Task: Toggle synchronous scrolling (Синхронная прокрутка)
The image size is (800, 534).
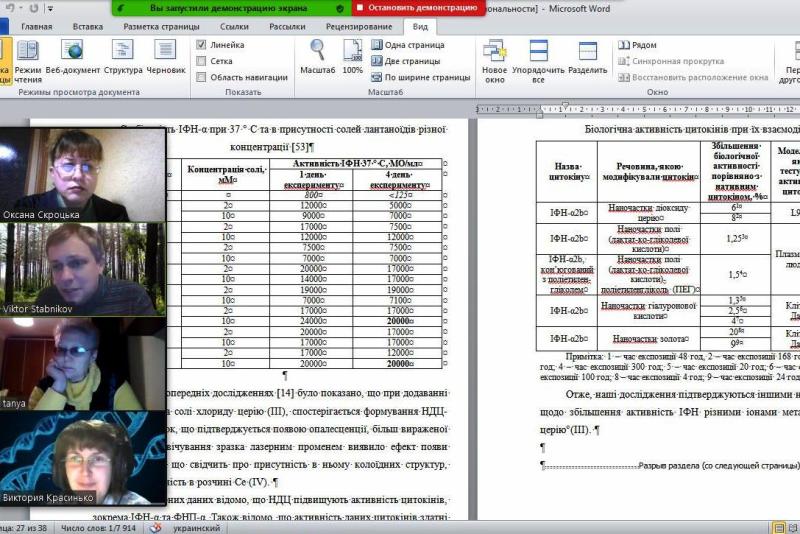Action: pos(671,61)
